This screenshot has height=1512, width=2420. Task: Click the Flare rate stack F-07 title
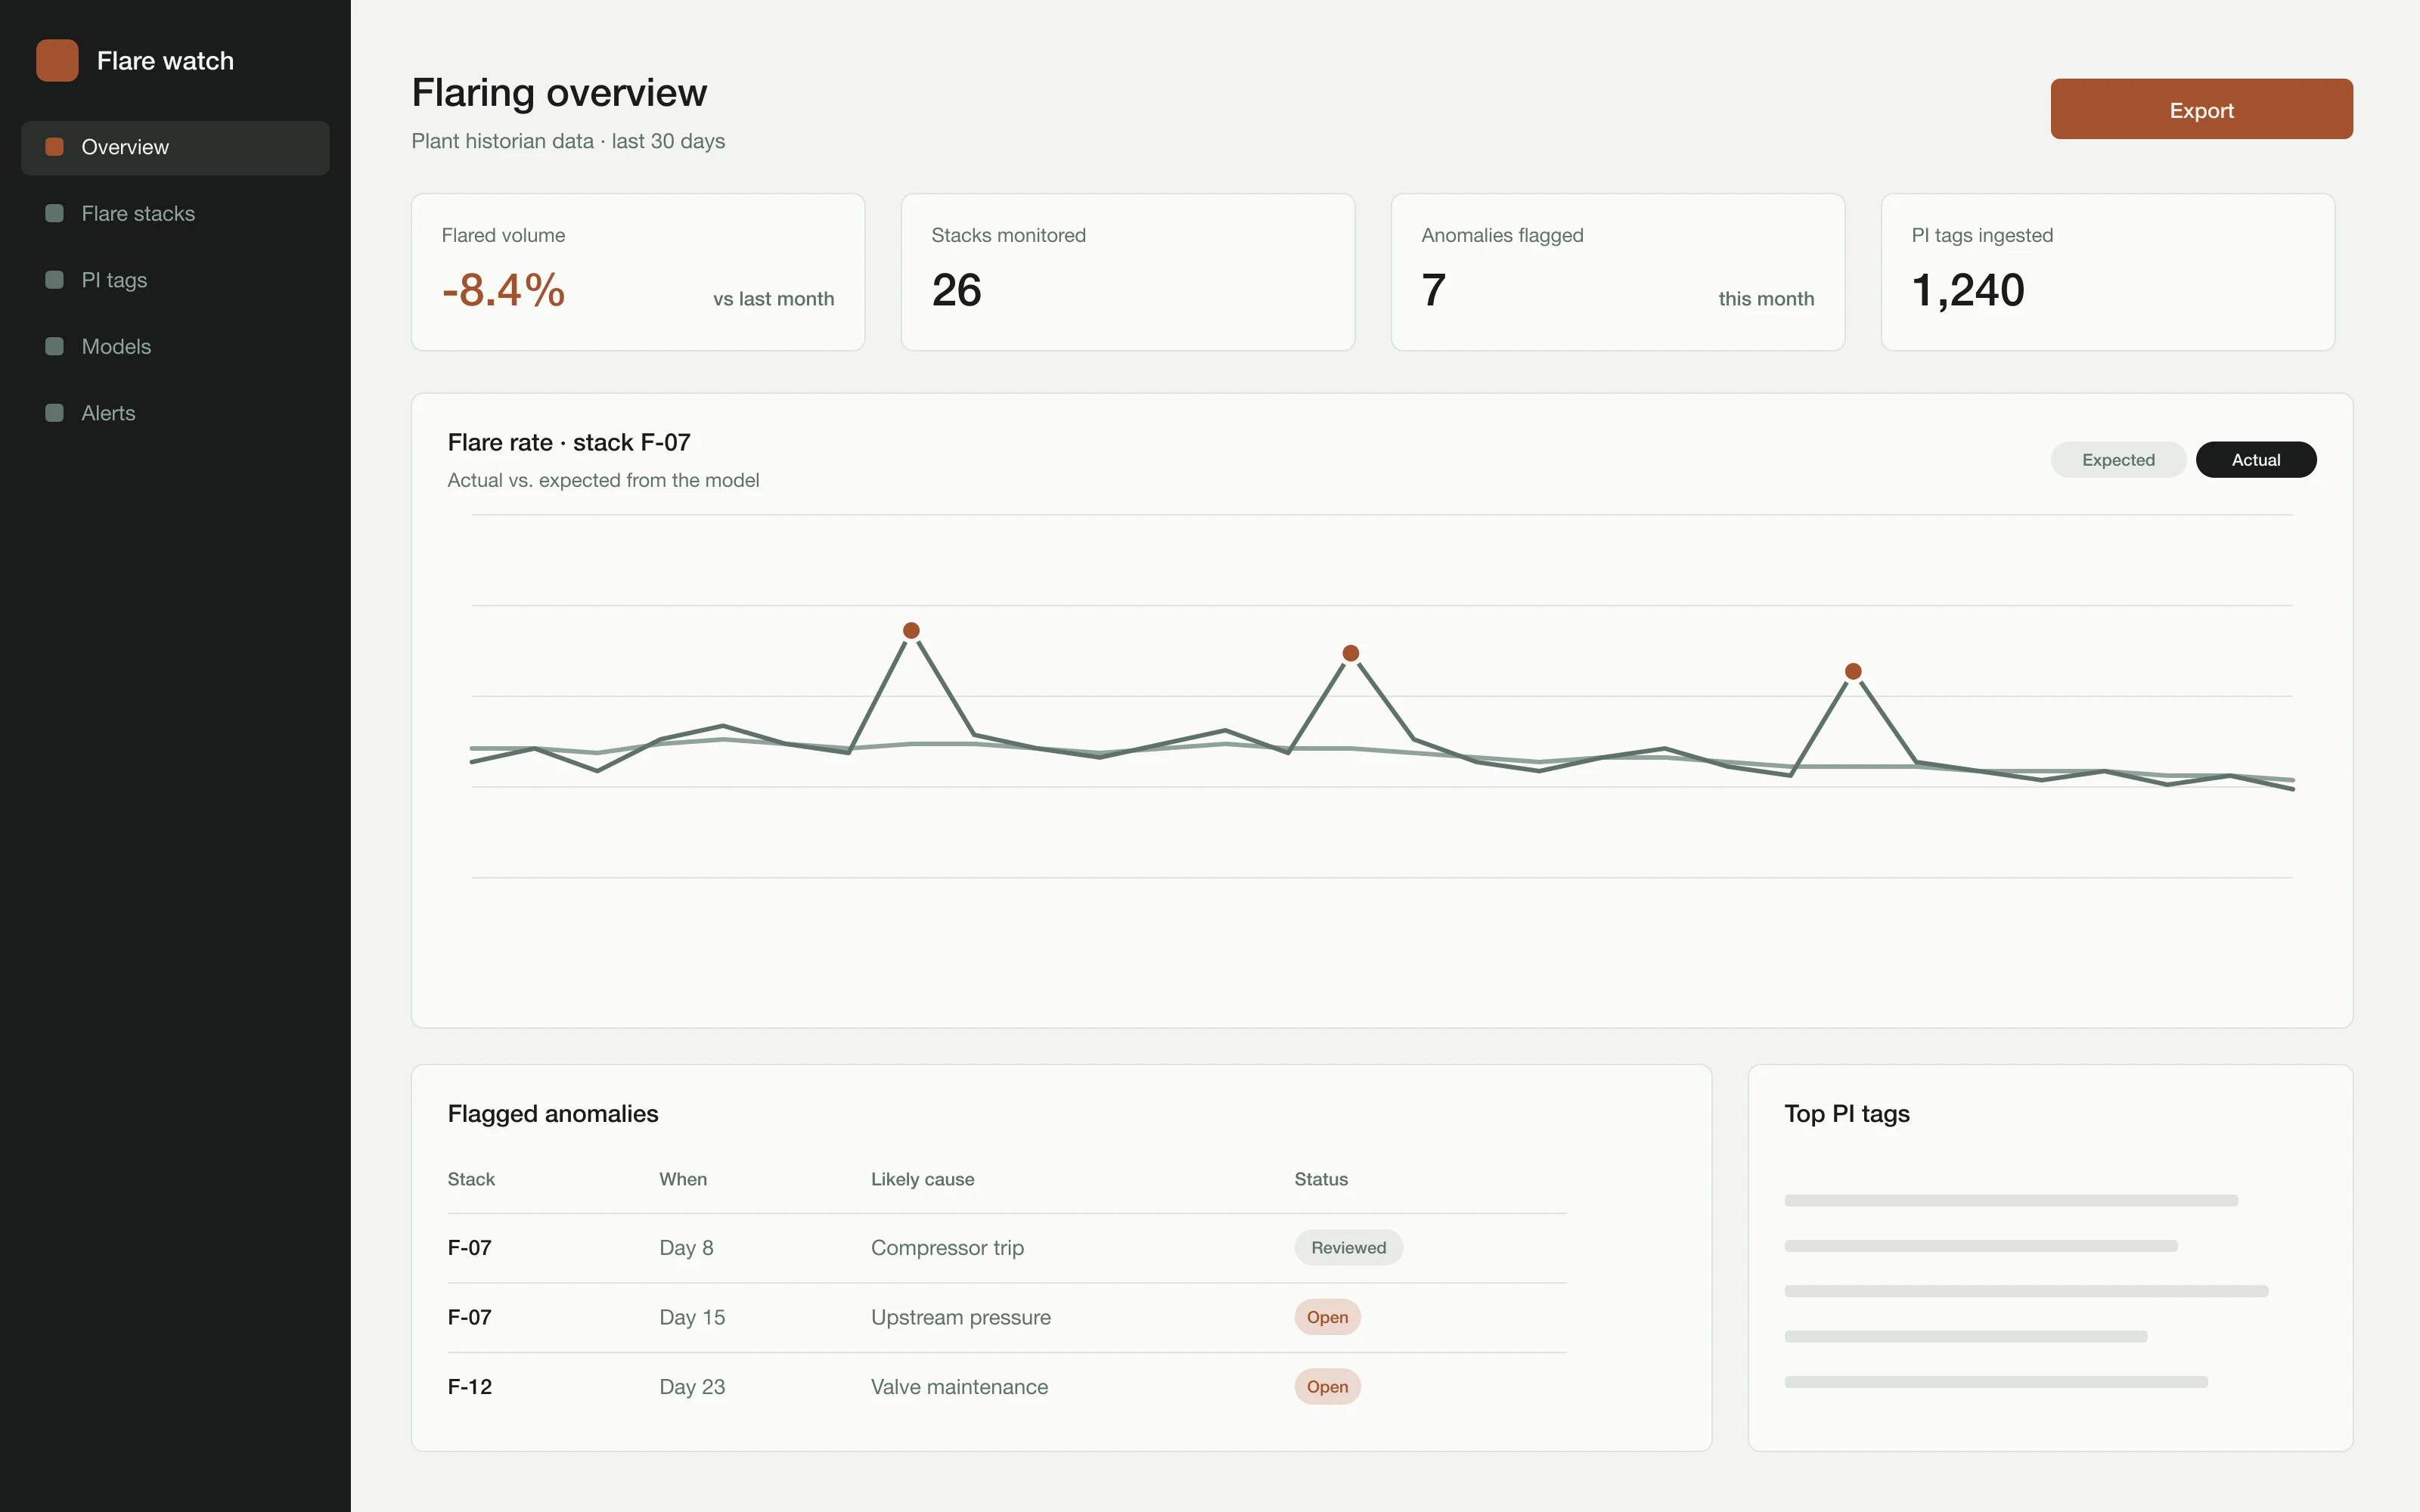pos(569,442)
